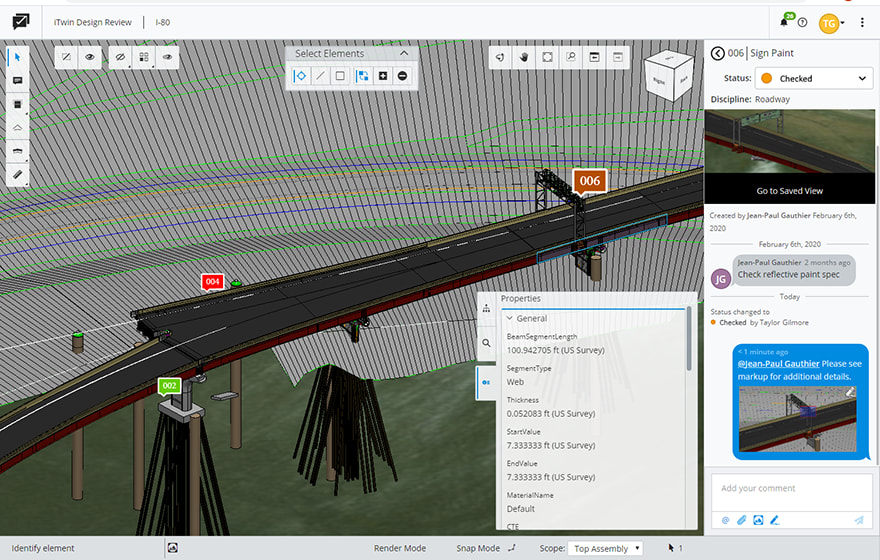Attach a file with the paperclip icon

[741, 520]
